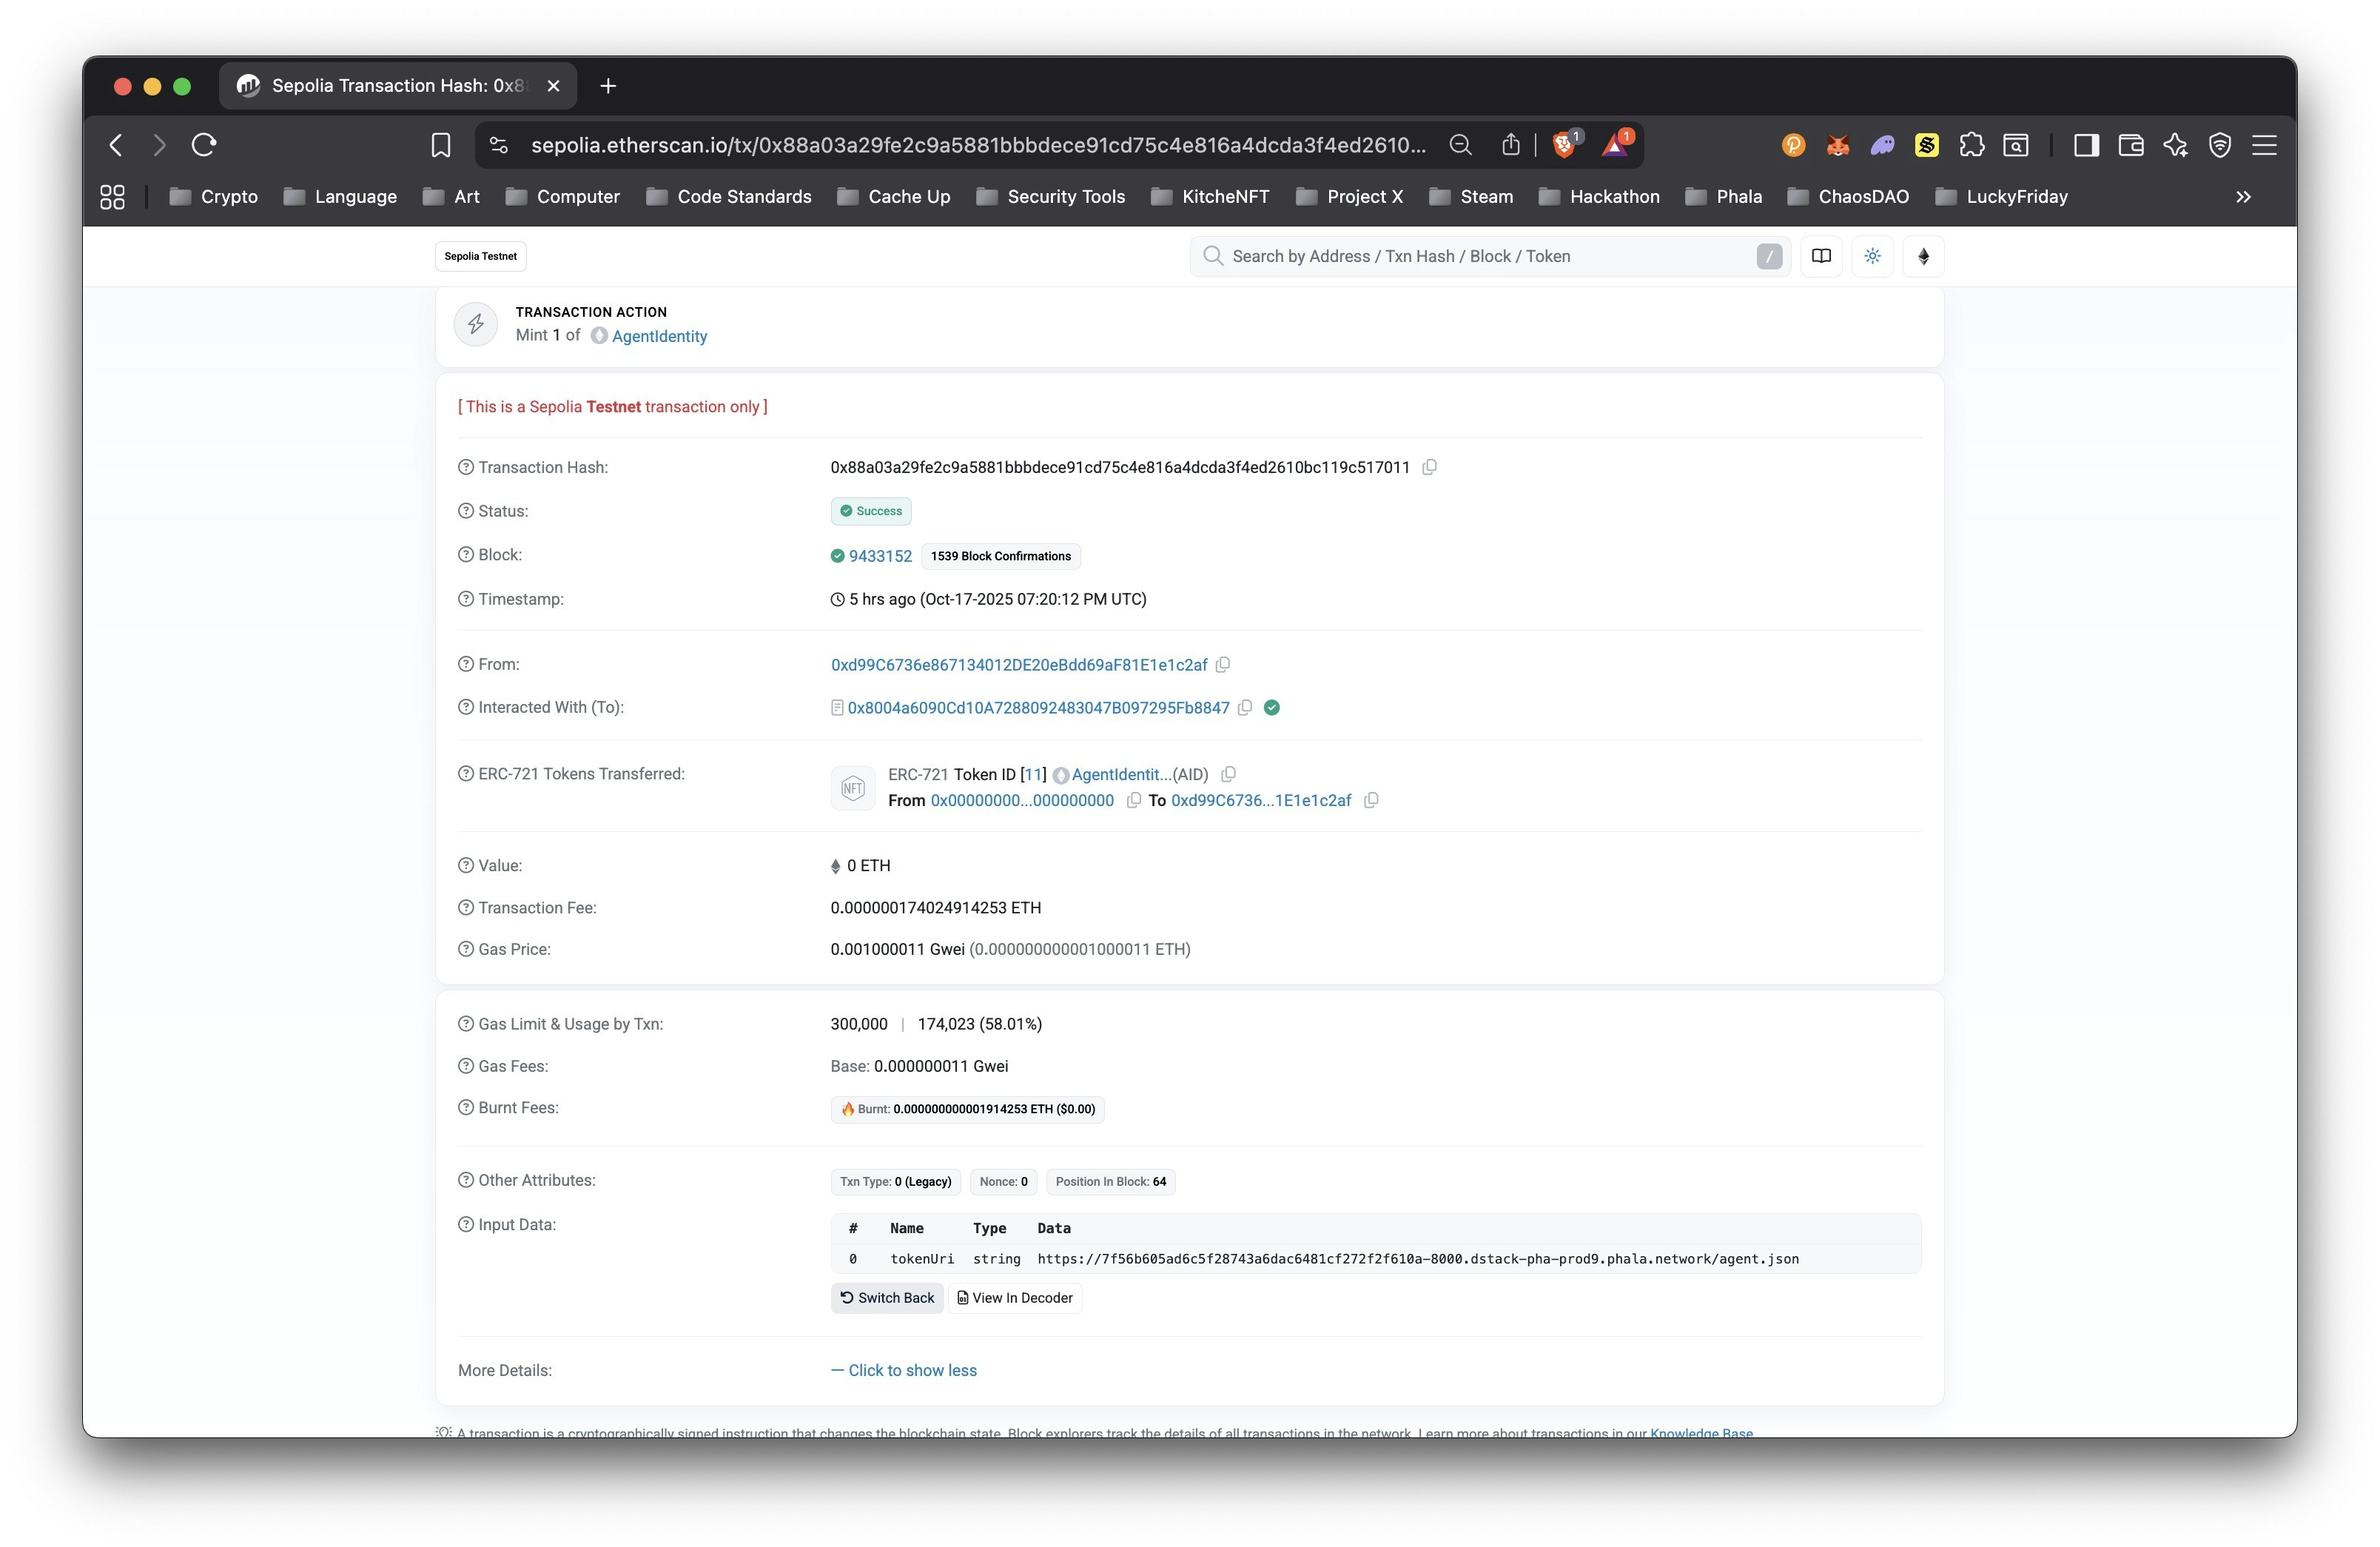Copy the From address
Screen dimensions: 2380x1547
[x=1223, y=664]
